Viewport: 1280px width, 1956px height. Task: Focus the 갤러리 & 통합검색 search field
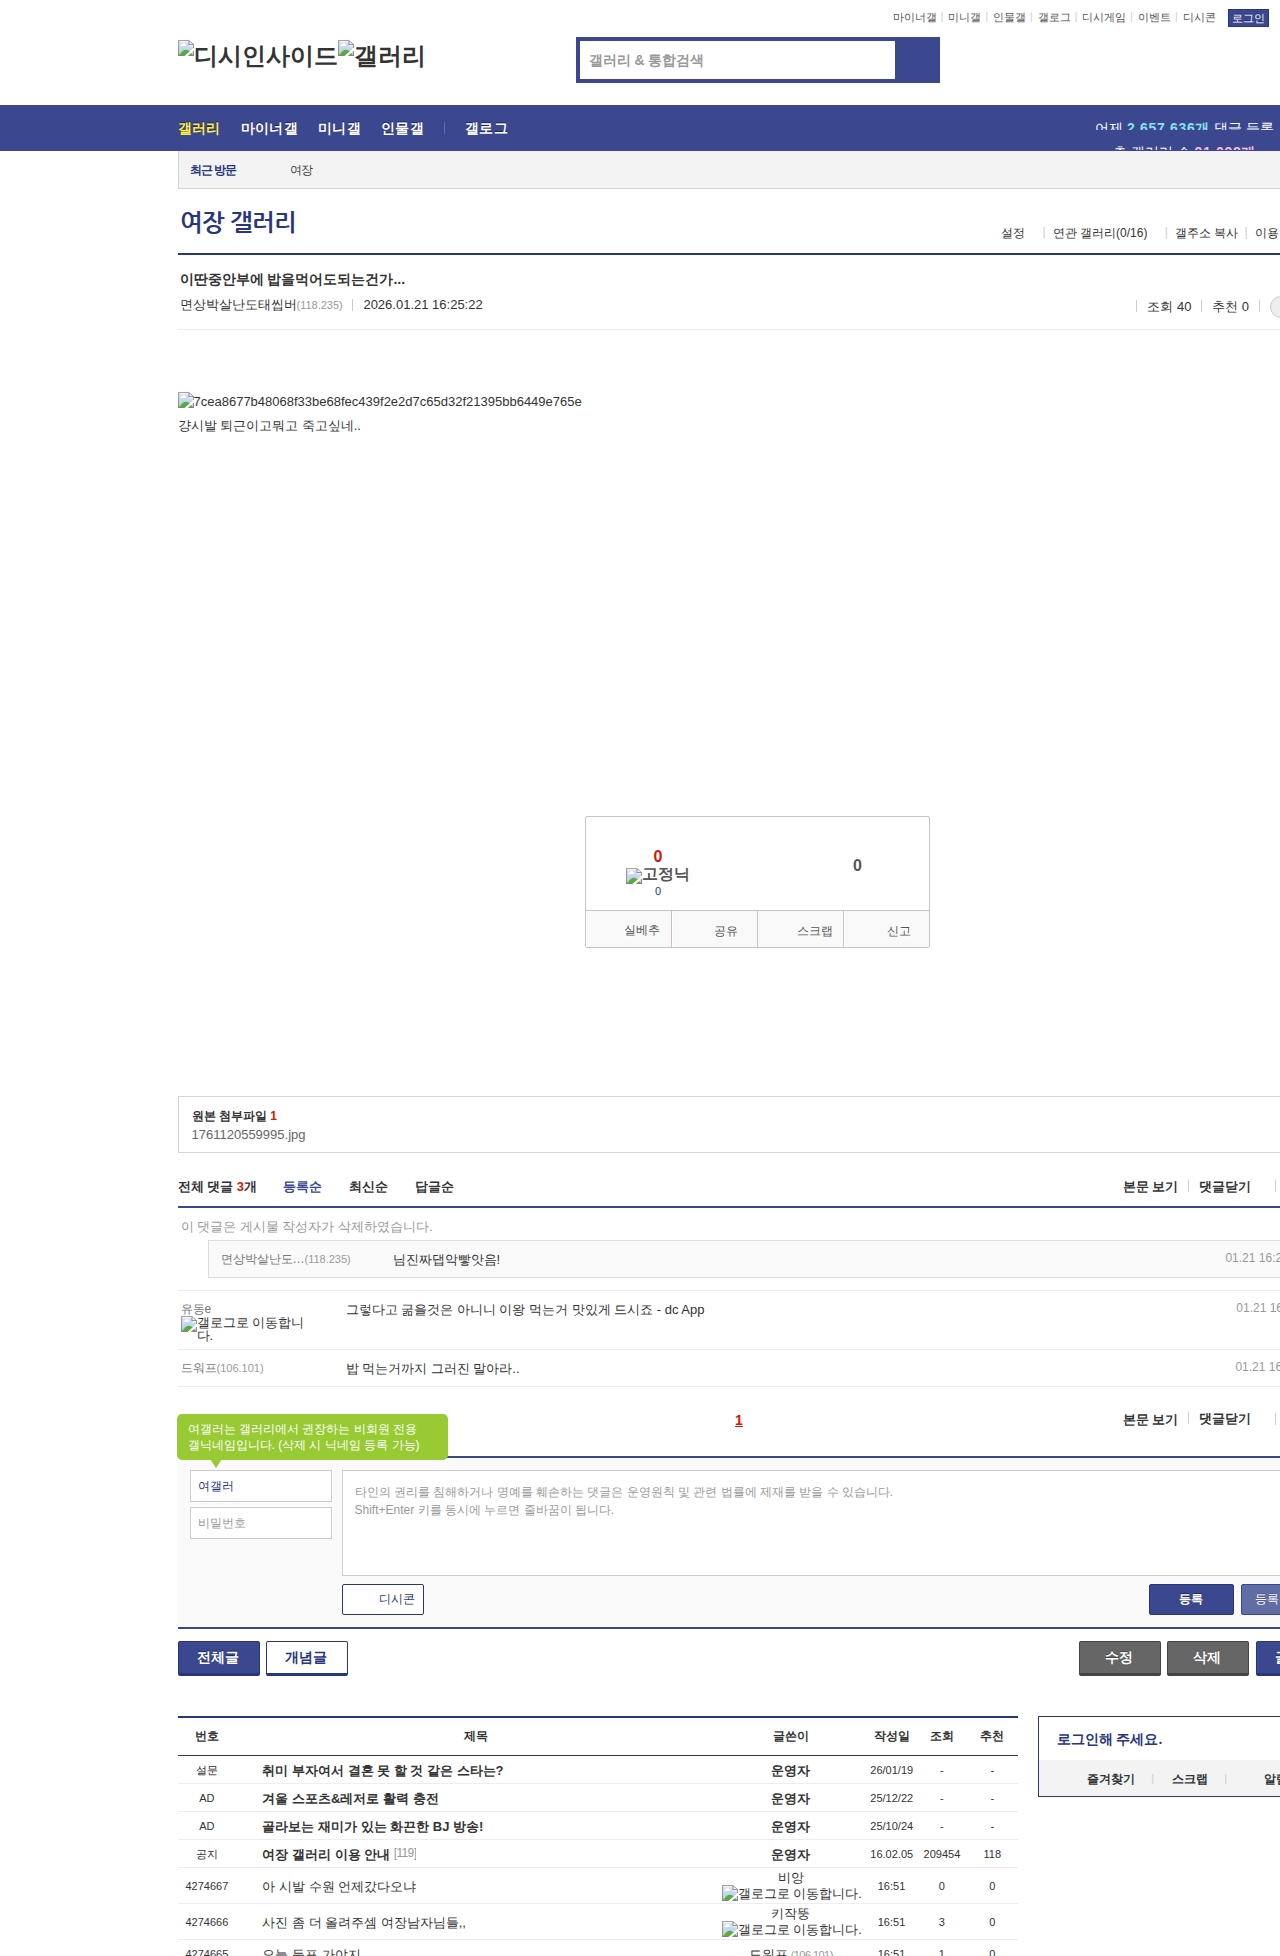coord(737,60)
